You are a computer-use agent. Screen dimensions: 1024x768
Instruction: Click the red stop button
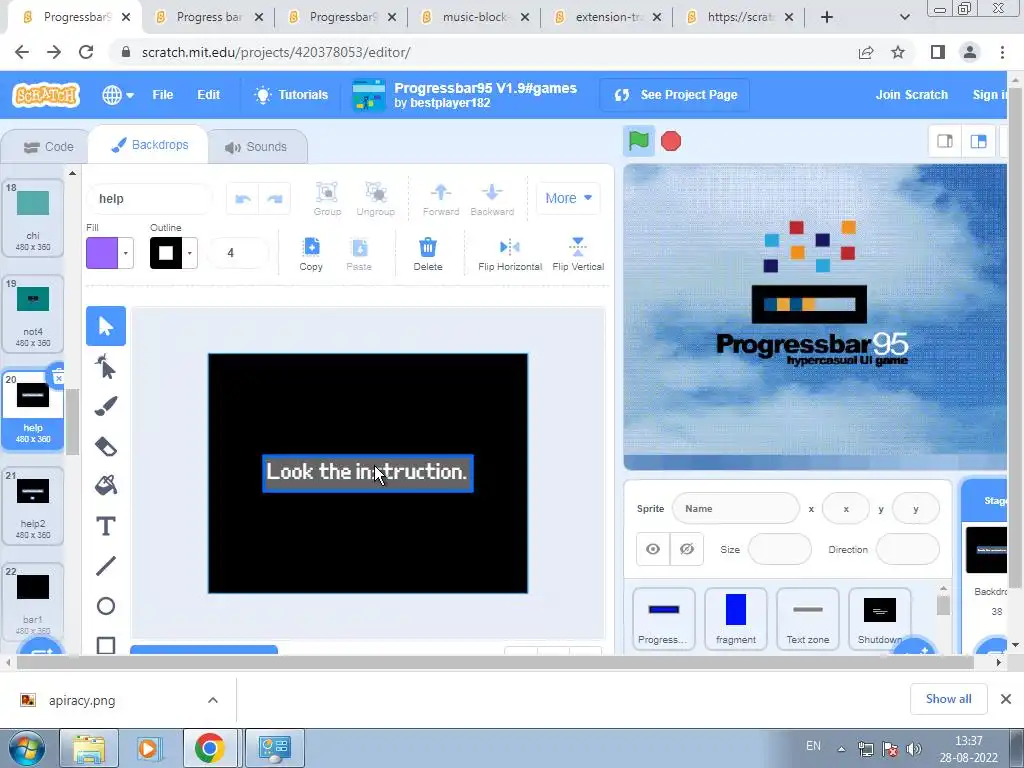(x=671, y=141)
